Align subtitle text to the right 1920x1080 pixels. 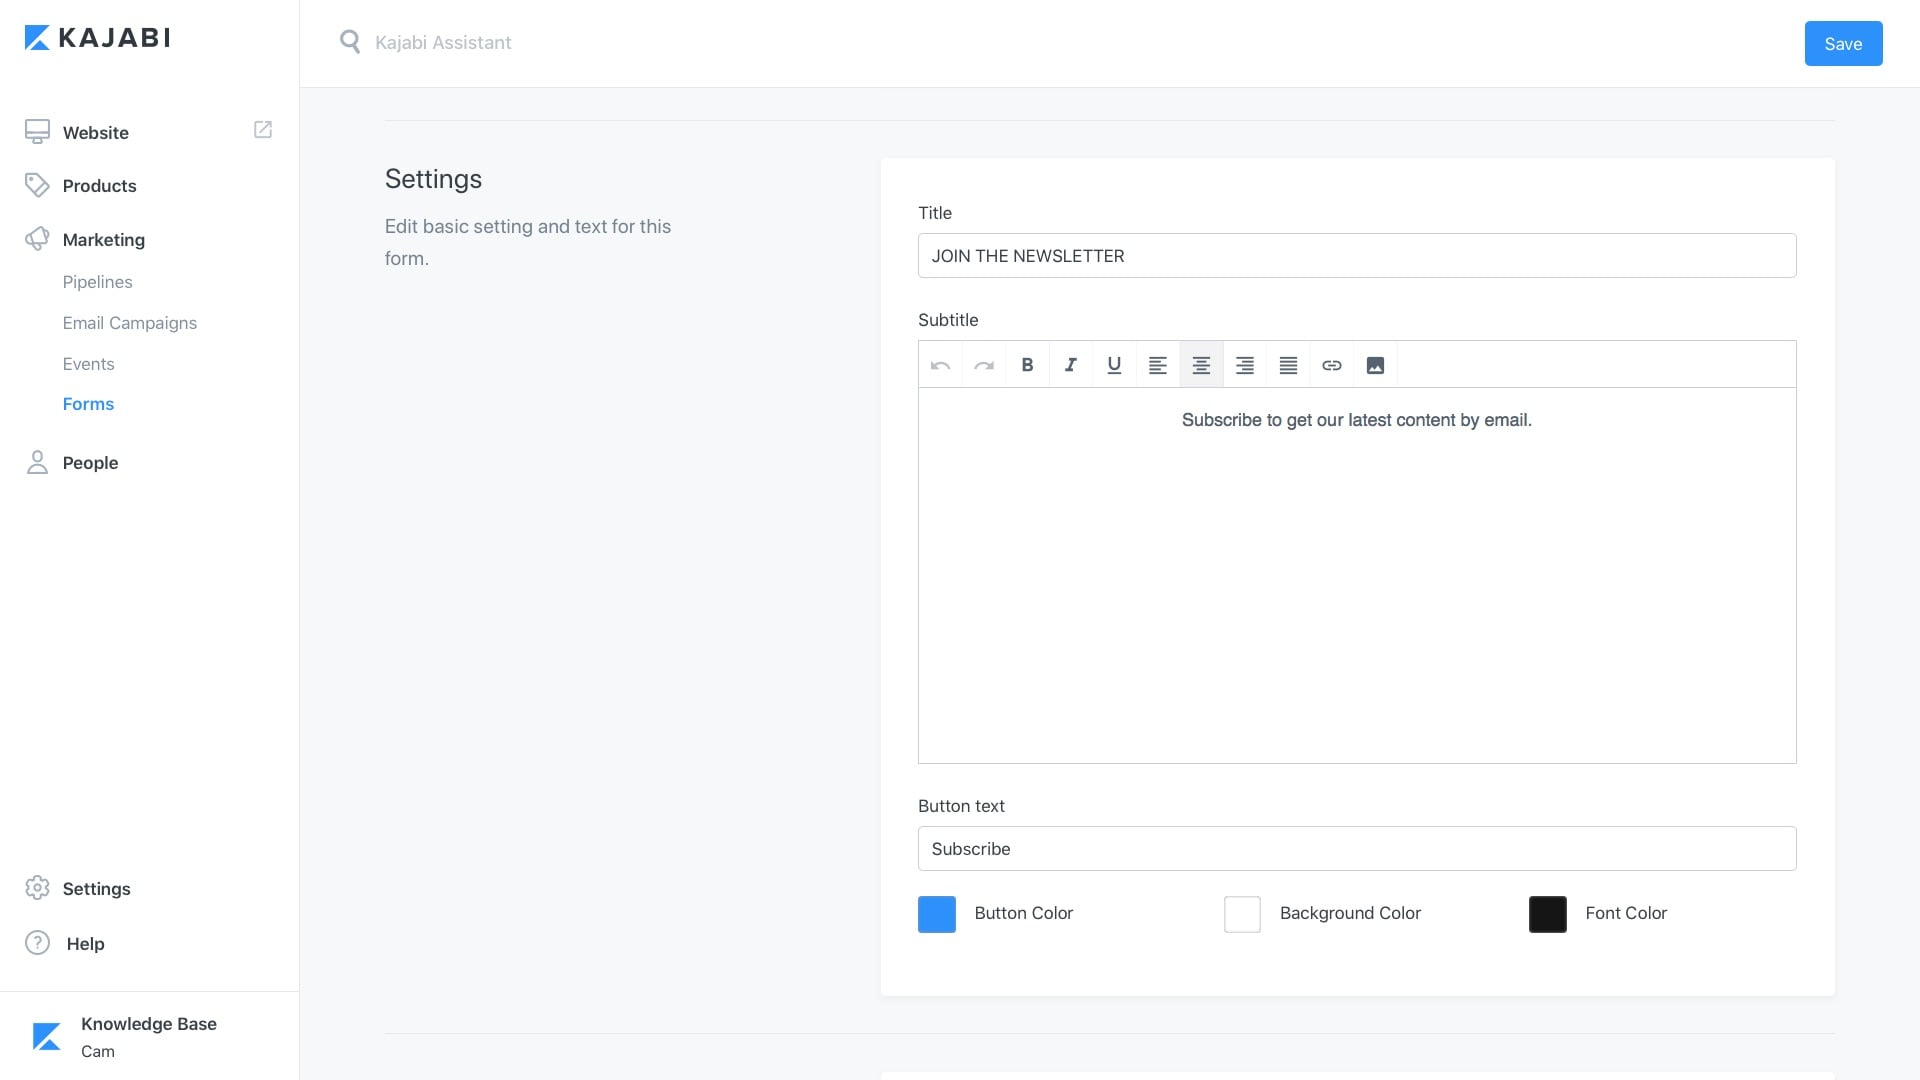(1244, 365)
